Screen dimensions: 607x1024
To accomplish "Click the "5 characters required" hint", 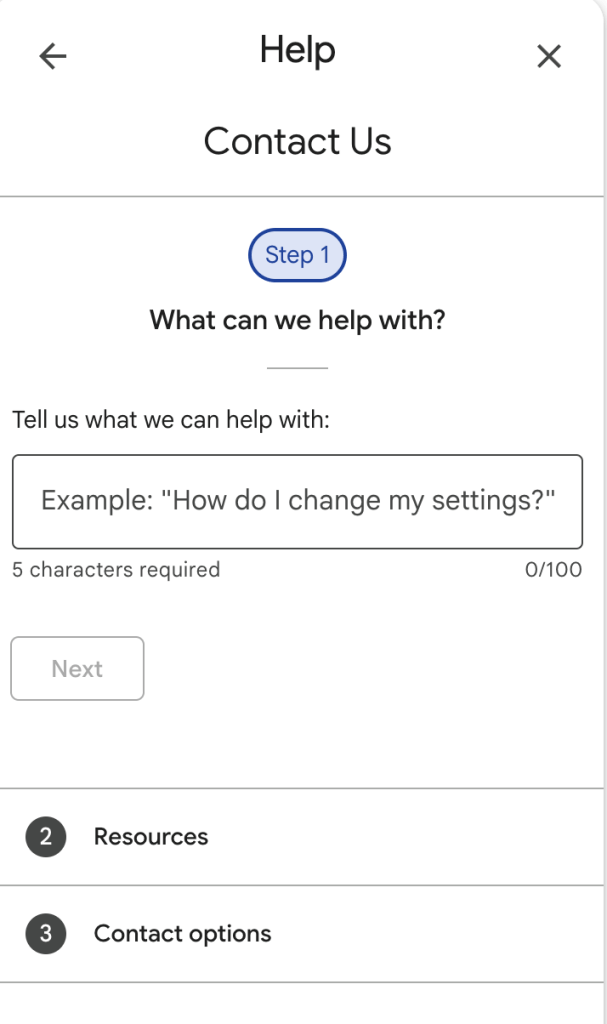I will (x=116, y=570).
